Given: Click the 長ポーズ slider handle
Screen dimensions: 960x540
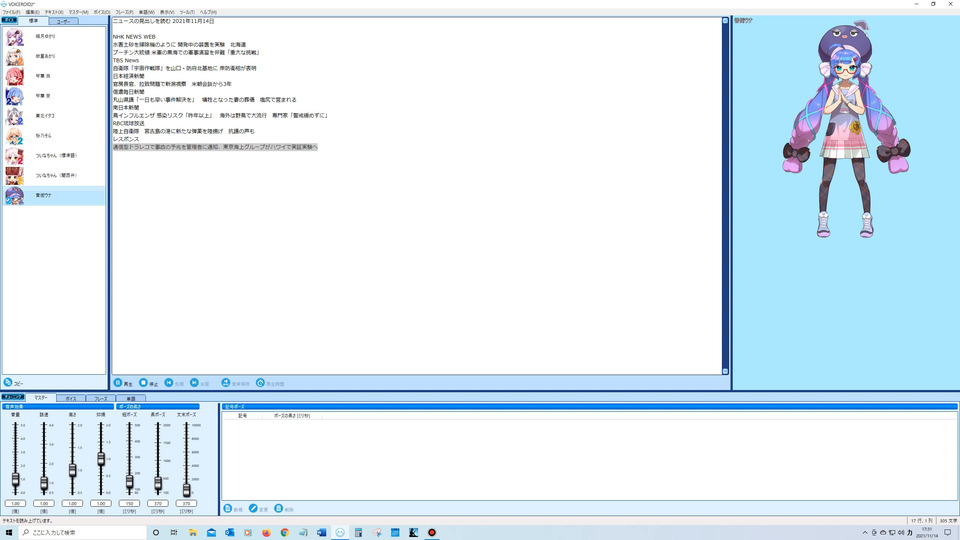Looking at the screenshot, I should [x=158, y=484].
